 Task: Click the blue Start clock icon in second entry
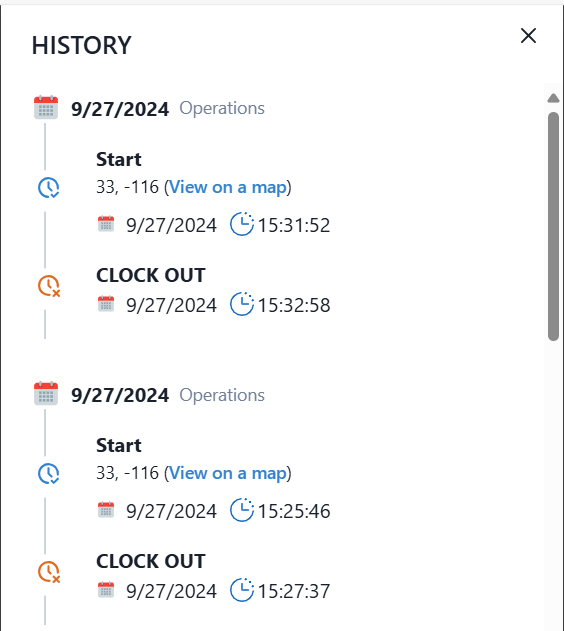point(49,473)
